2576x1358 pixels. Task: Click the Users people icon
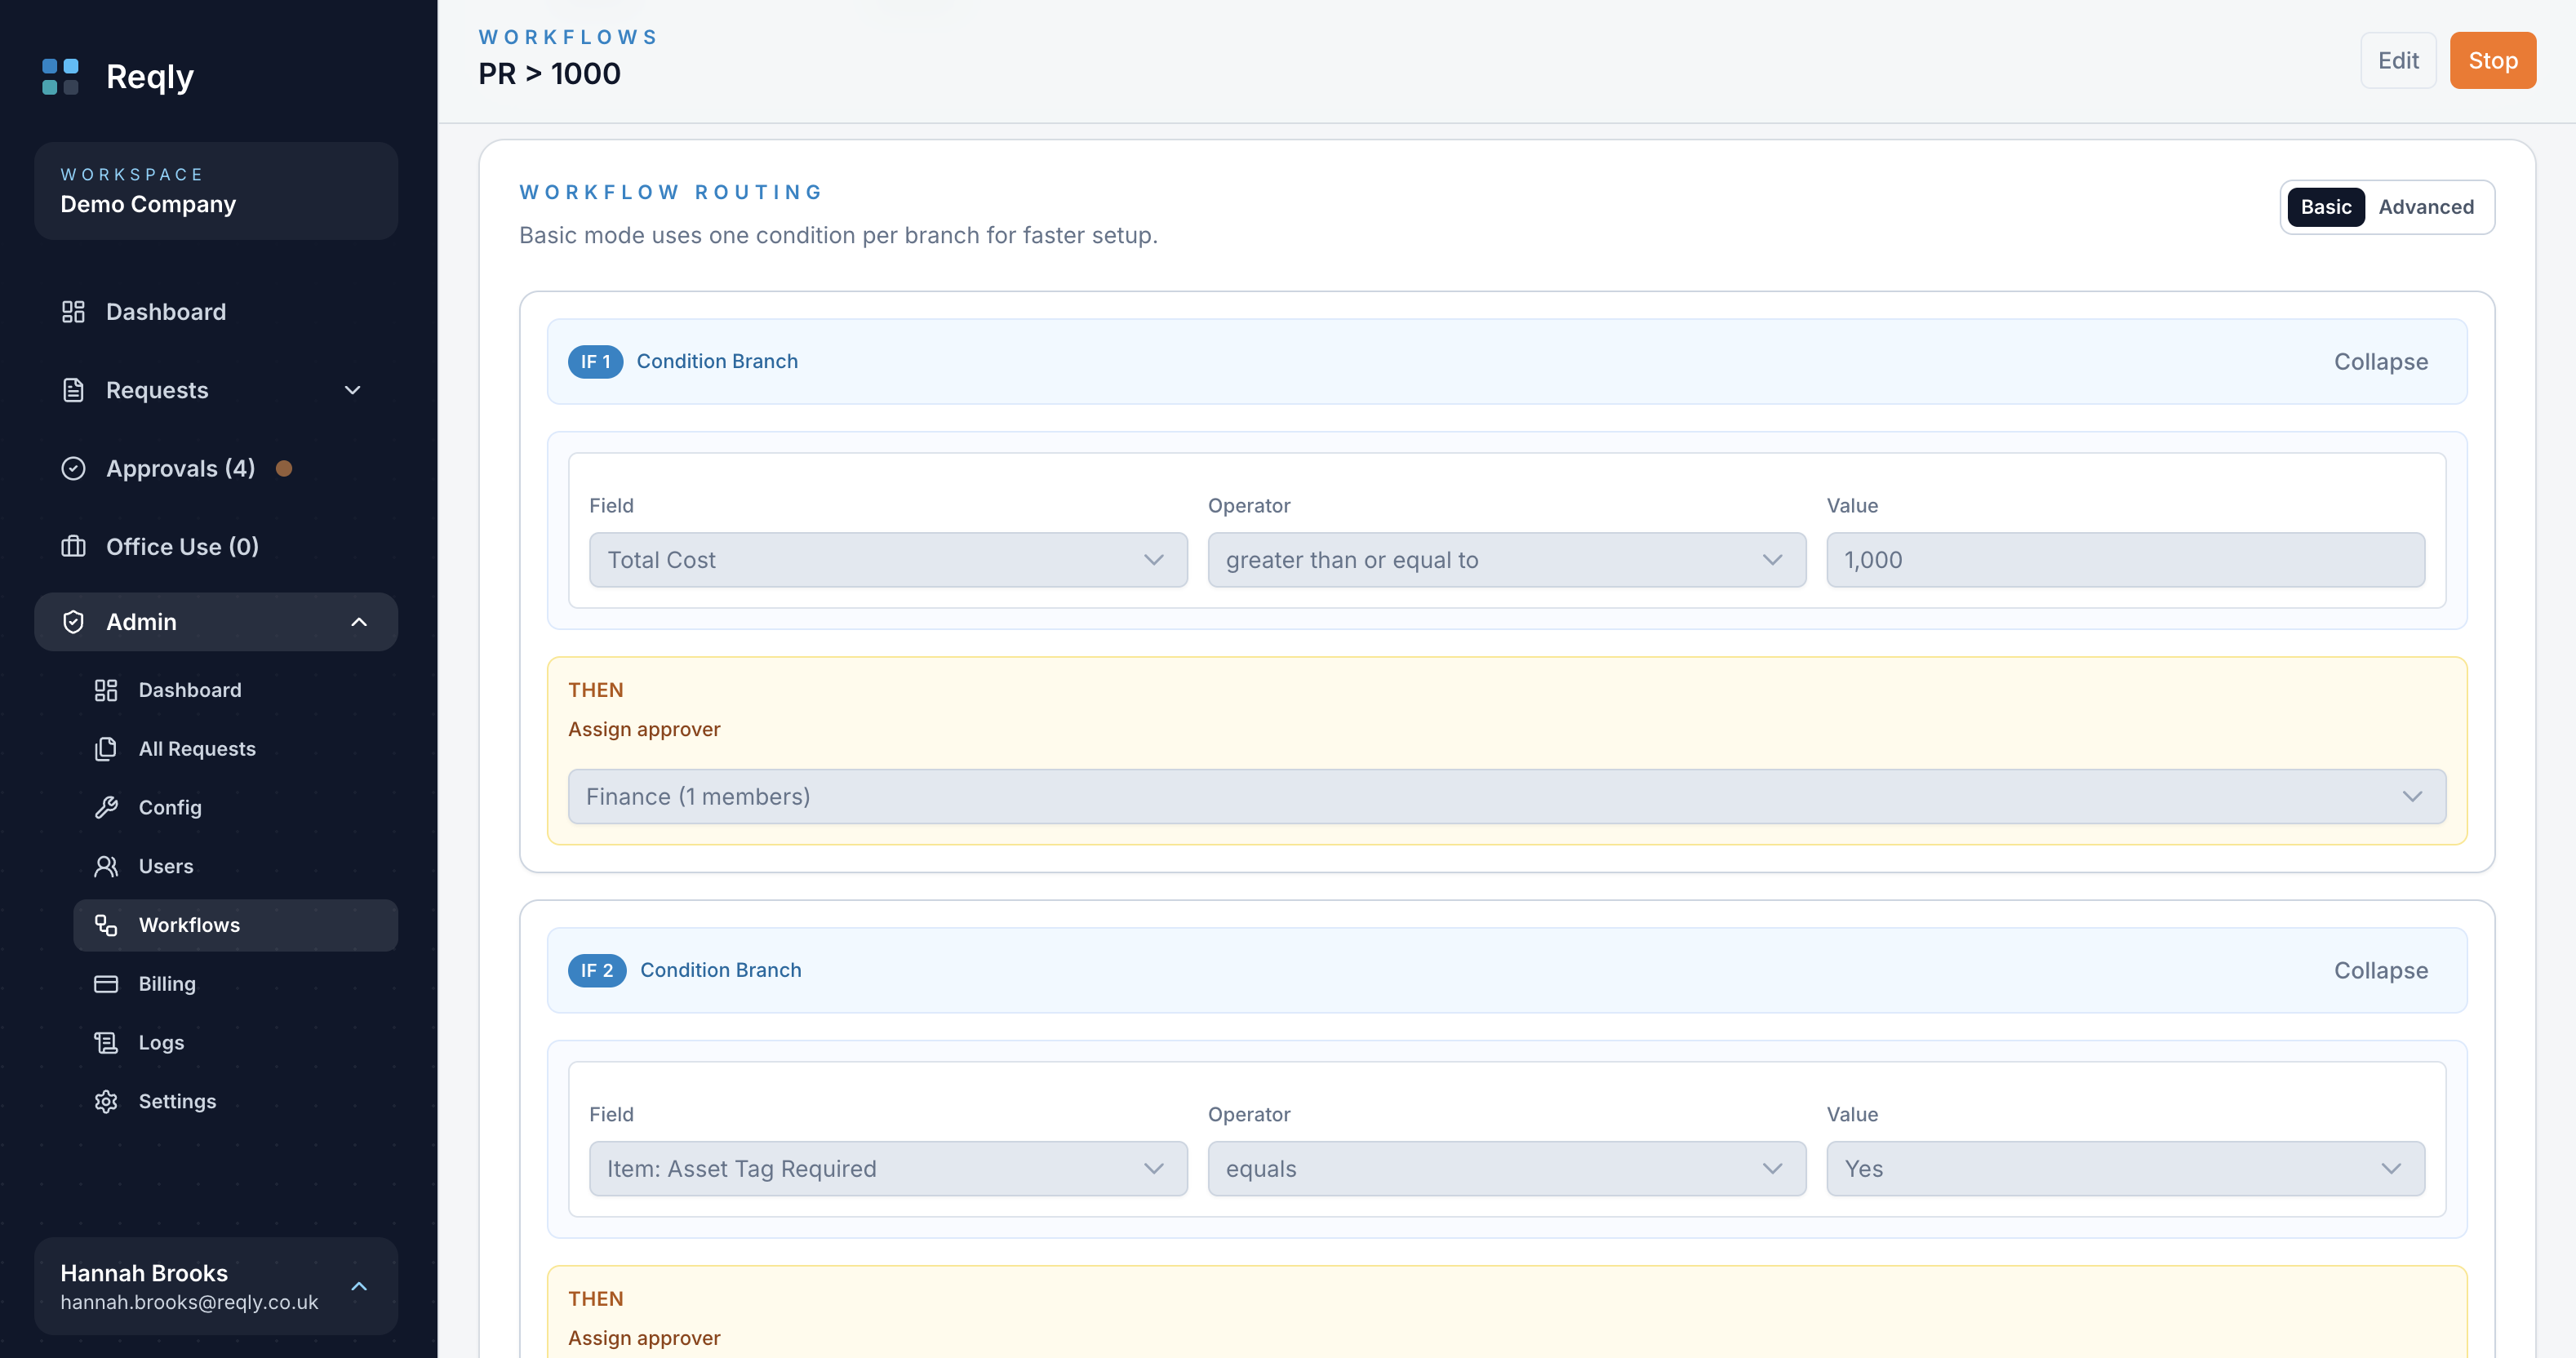tap(106, 866)
